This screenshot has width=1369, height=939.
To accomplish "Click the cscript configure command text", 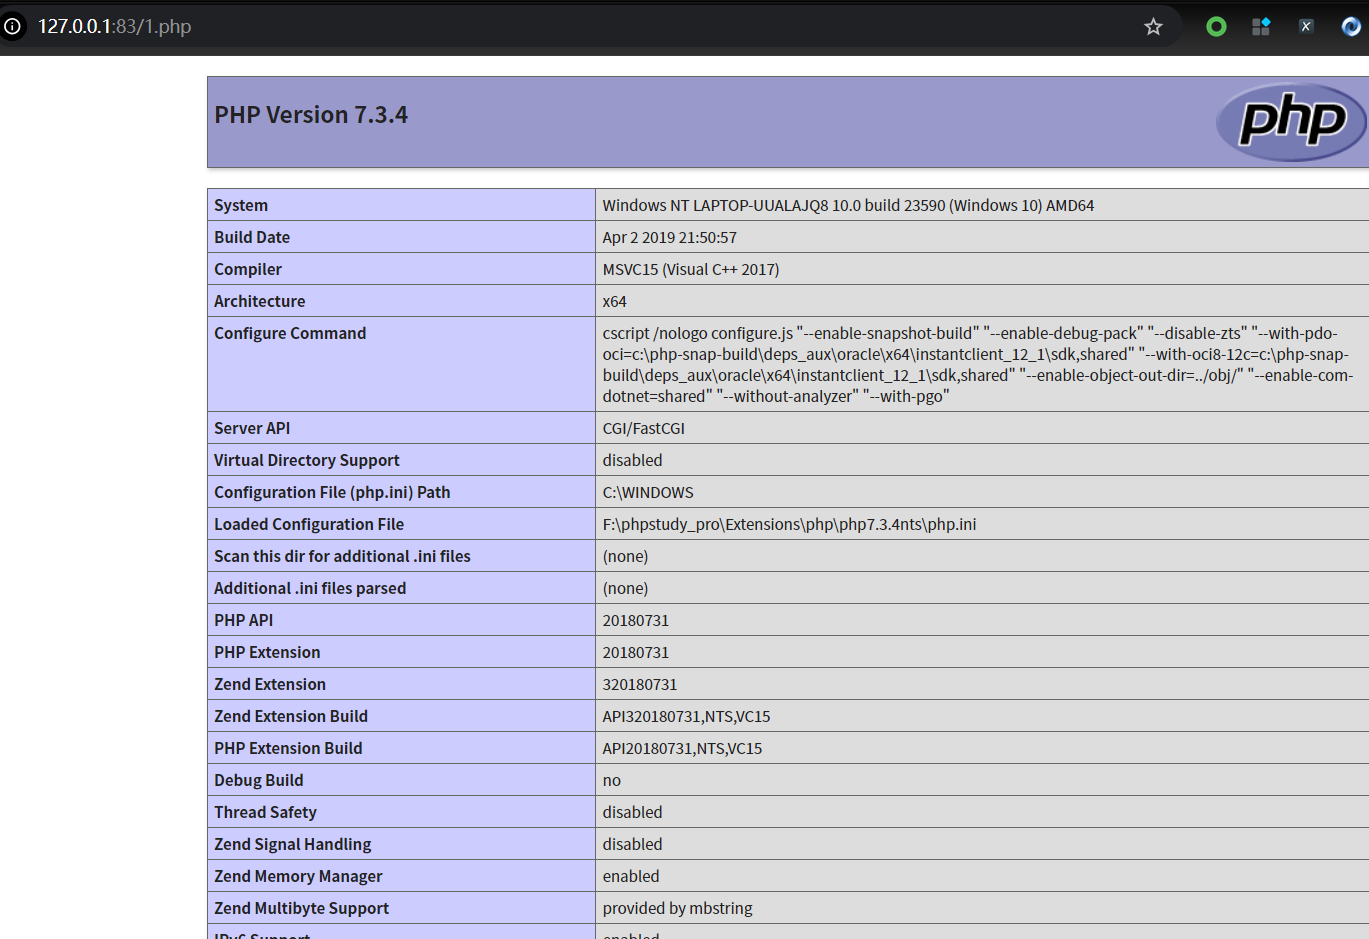I will click(978, 364).
